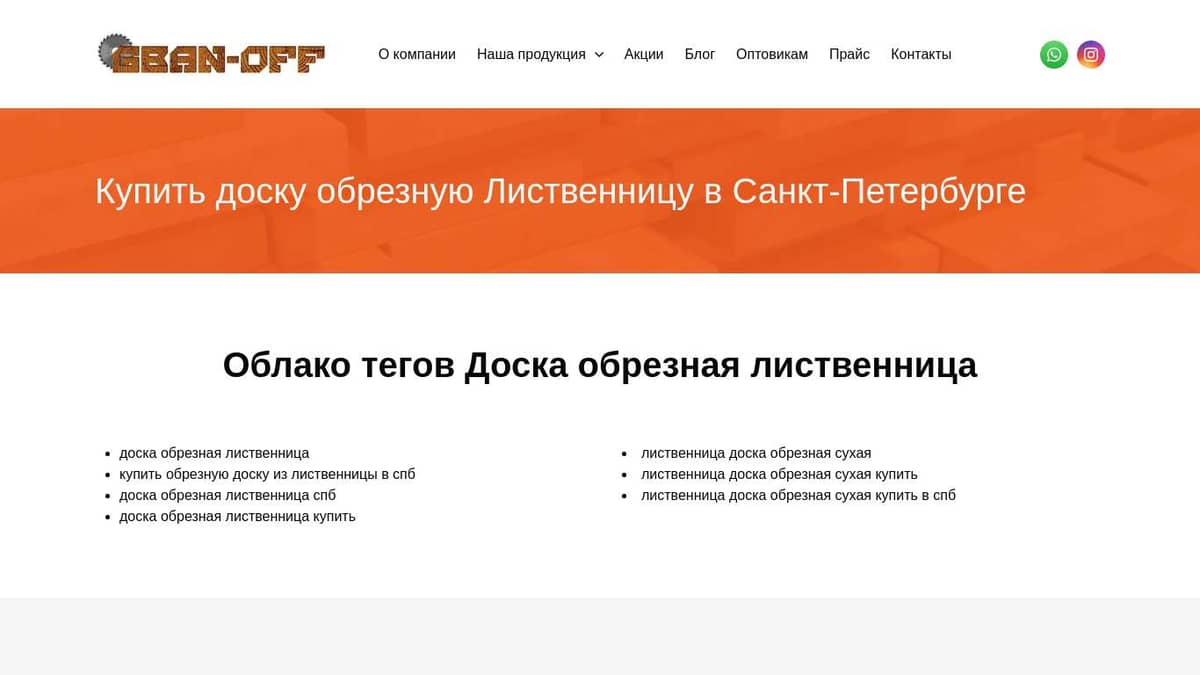Expand the Наша продукция dropdown chevron
The image size is (1200, 675).
tap(599, 55)
